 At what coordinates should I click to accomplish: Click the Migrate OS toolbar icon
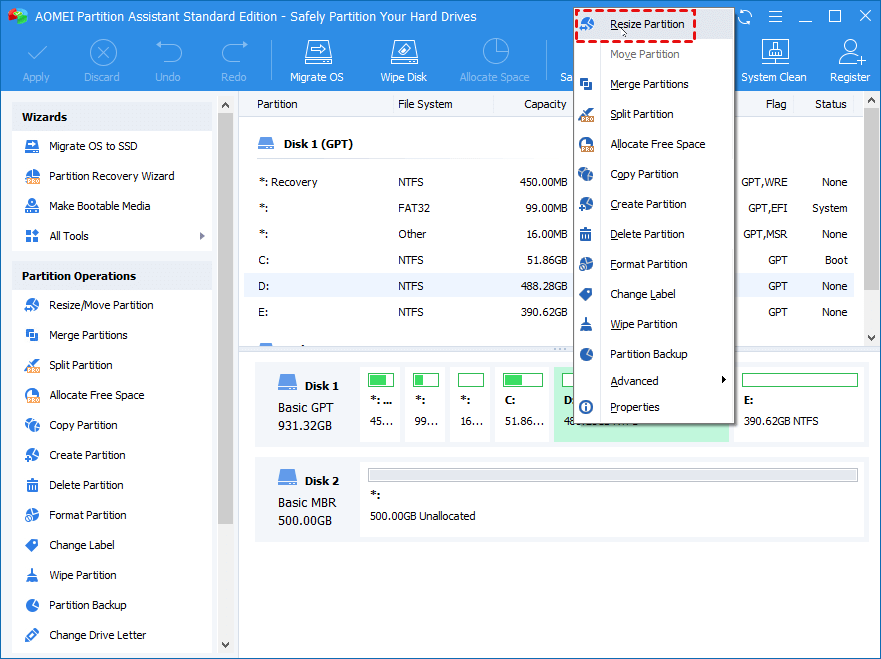(x=317, y=59)
